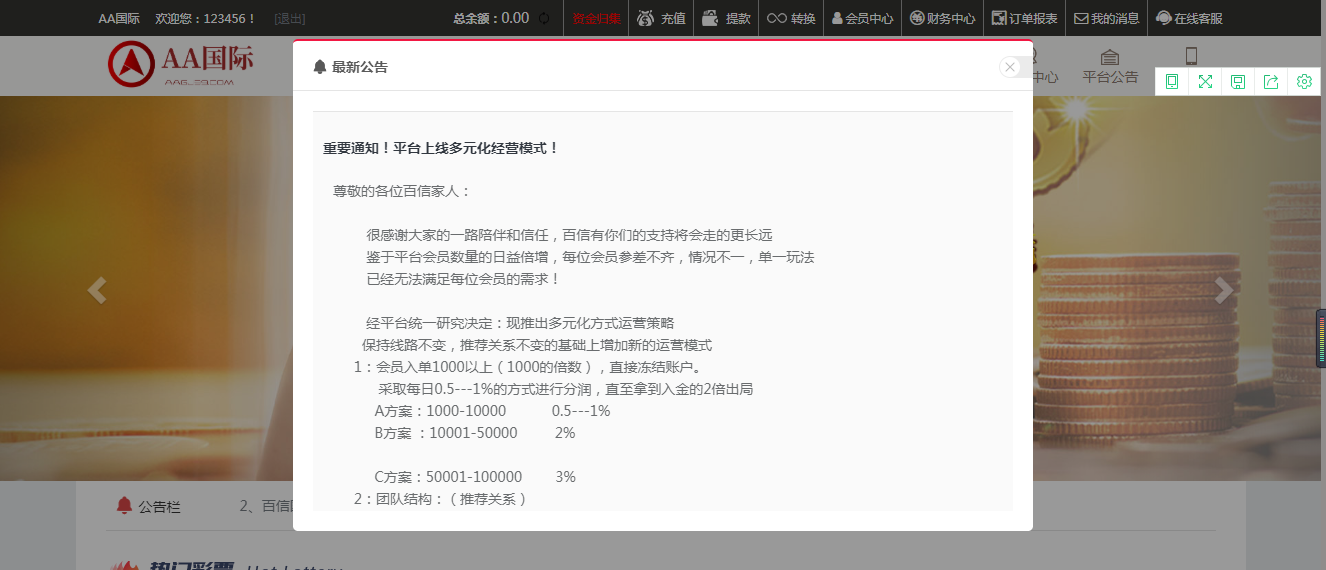The width and height of the screenshot is (1326, 570).
Task: Go to next banner slide
Action: point(1223,290)
